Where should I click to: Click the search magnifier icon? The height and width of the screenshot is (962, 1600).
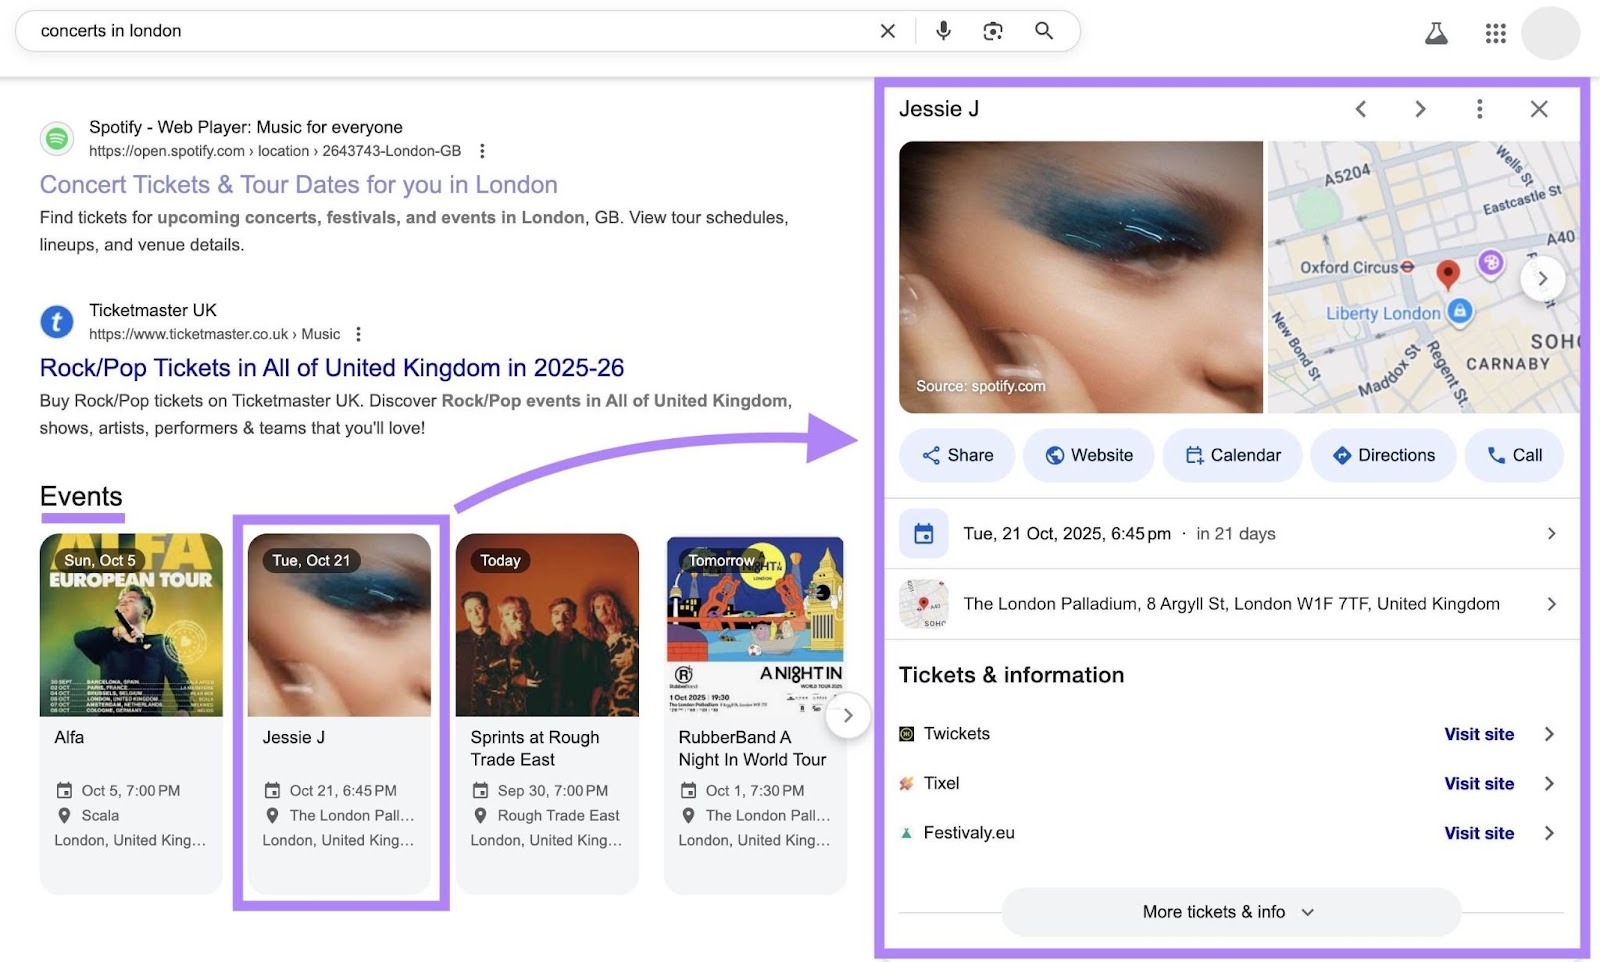pyautogui.click(x=1043, y=31)
